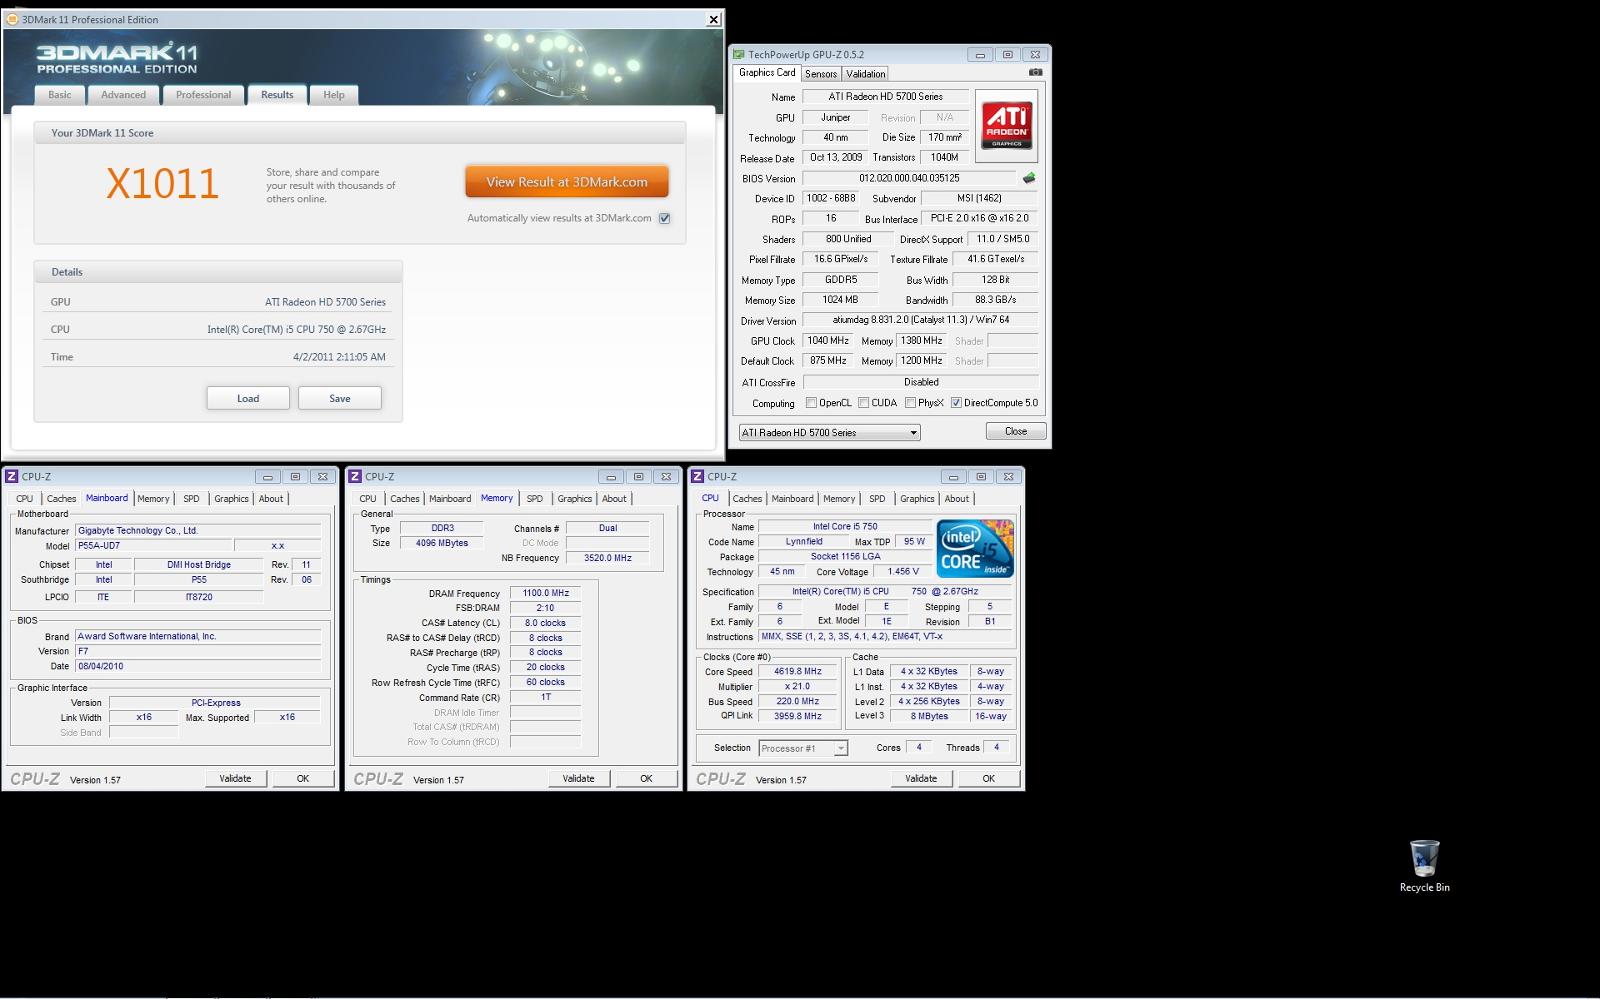The image size is (1600, 999).
Task: Toggle Automatically view results at 3DMark.com checkbox
Action: pos(664,218)
